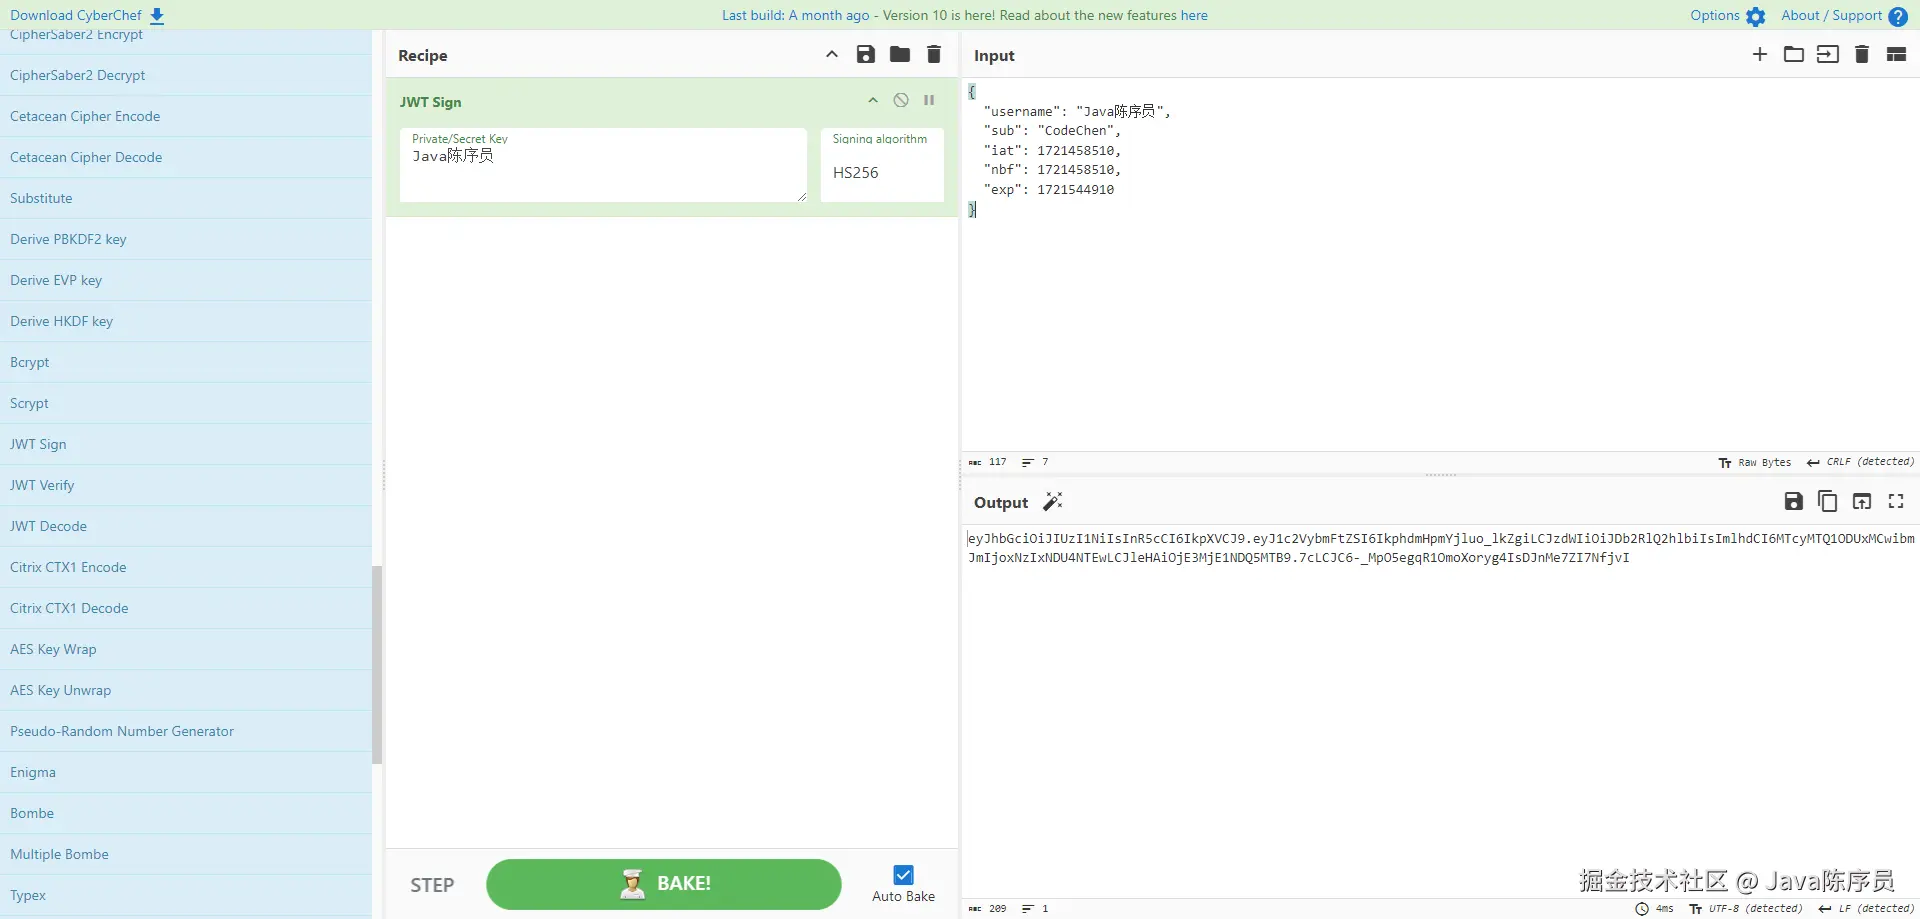
Task: Open folder as input
Action: 1794,55
